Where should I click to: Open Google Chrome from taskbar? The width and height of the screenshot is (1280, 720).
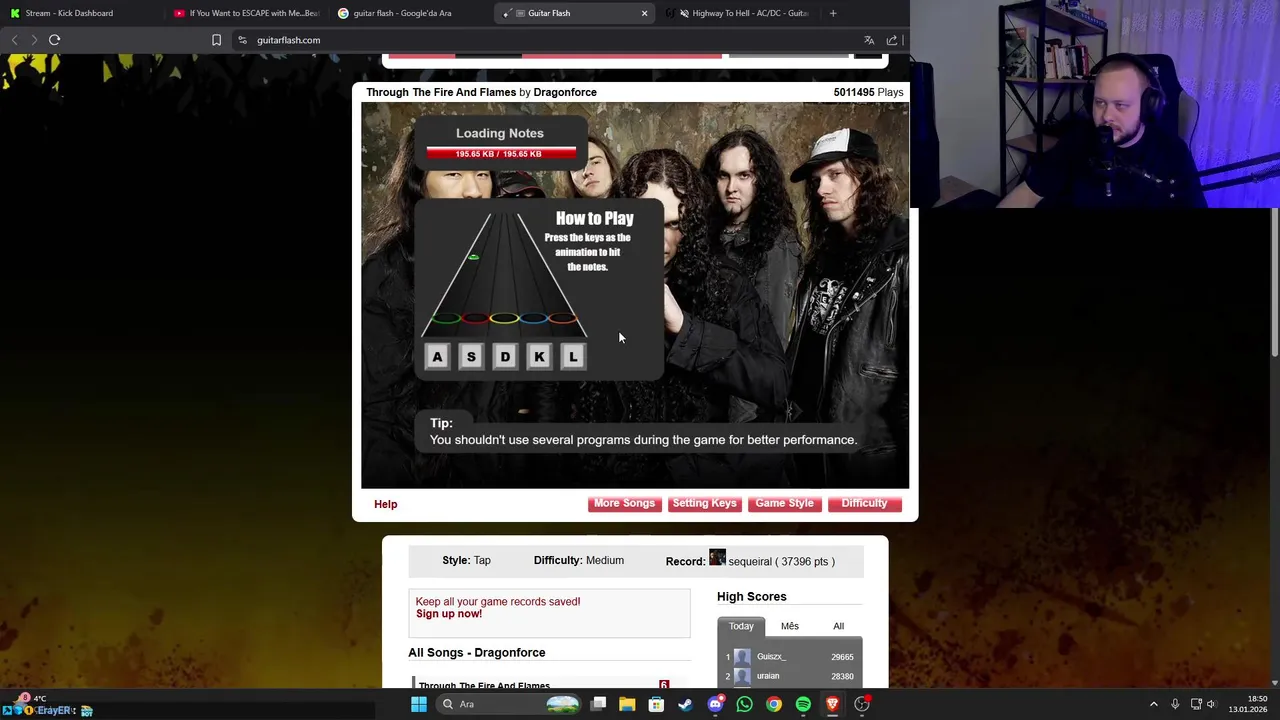(x=774, y=704)
